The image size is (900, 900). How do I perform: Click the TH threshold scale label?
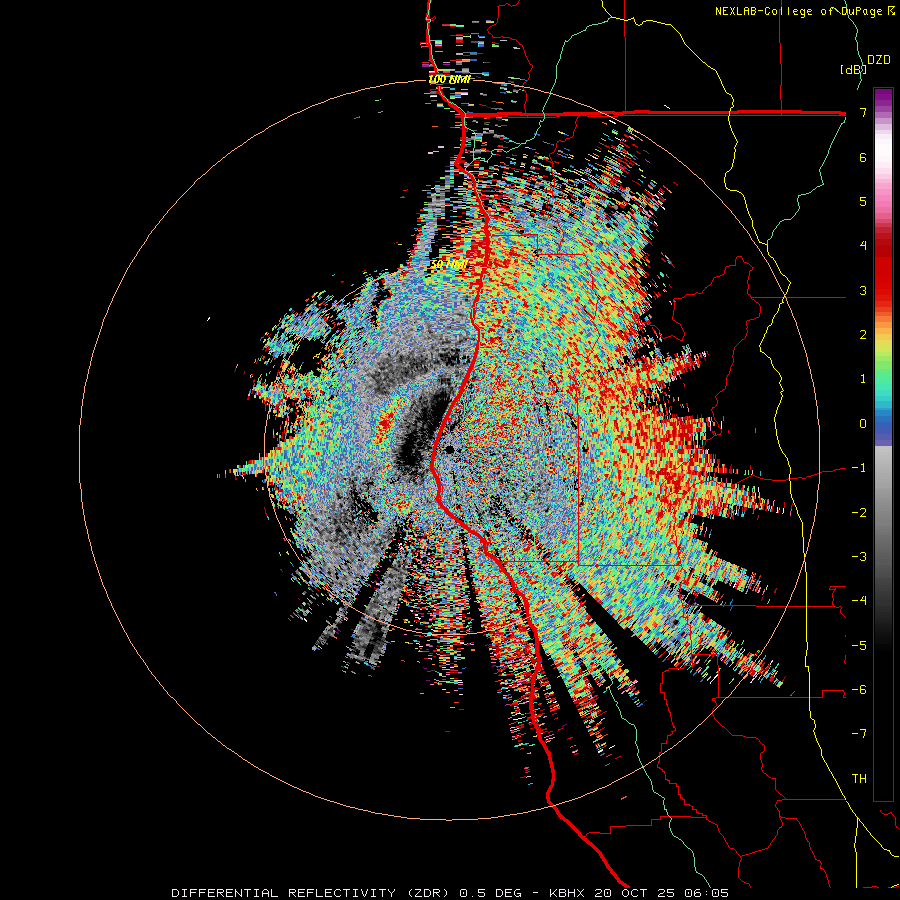point(859,779)
